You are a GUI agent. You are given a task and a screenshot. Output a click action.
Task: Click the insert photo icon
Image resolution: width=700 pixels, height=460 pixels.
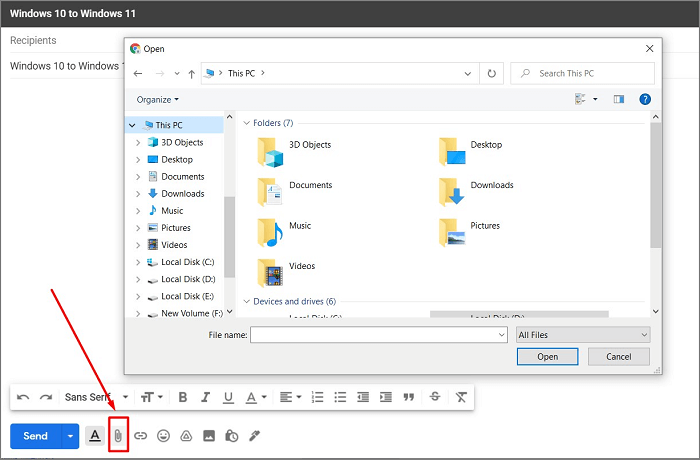click(209, 436)
